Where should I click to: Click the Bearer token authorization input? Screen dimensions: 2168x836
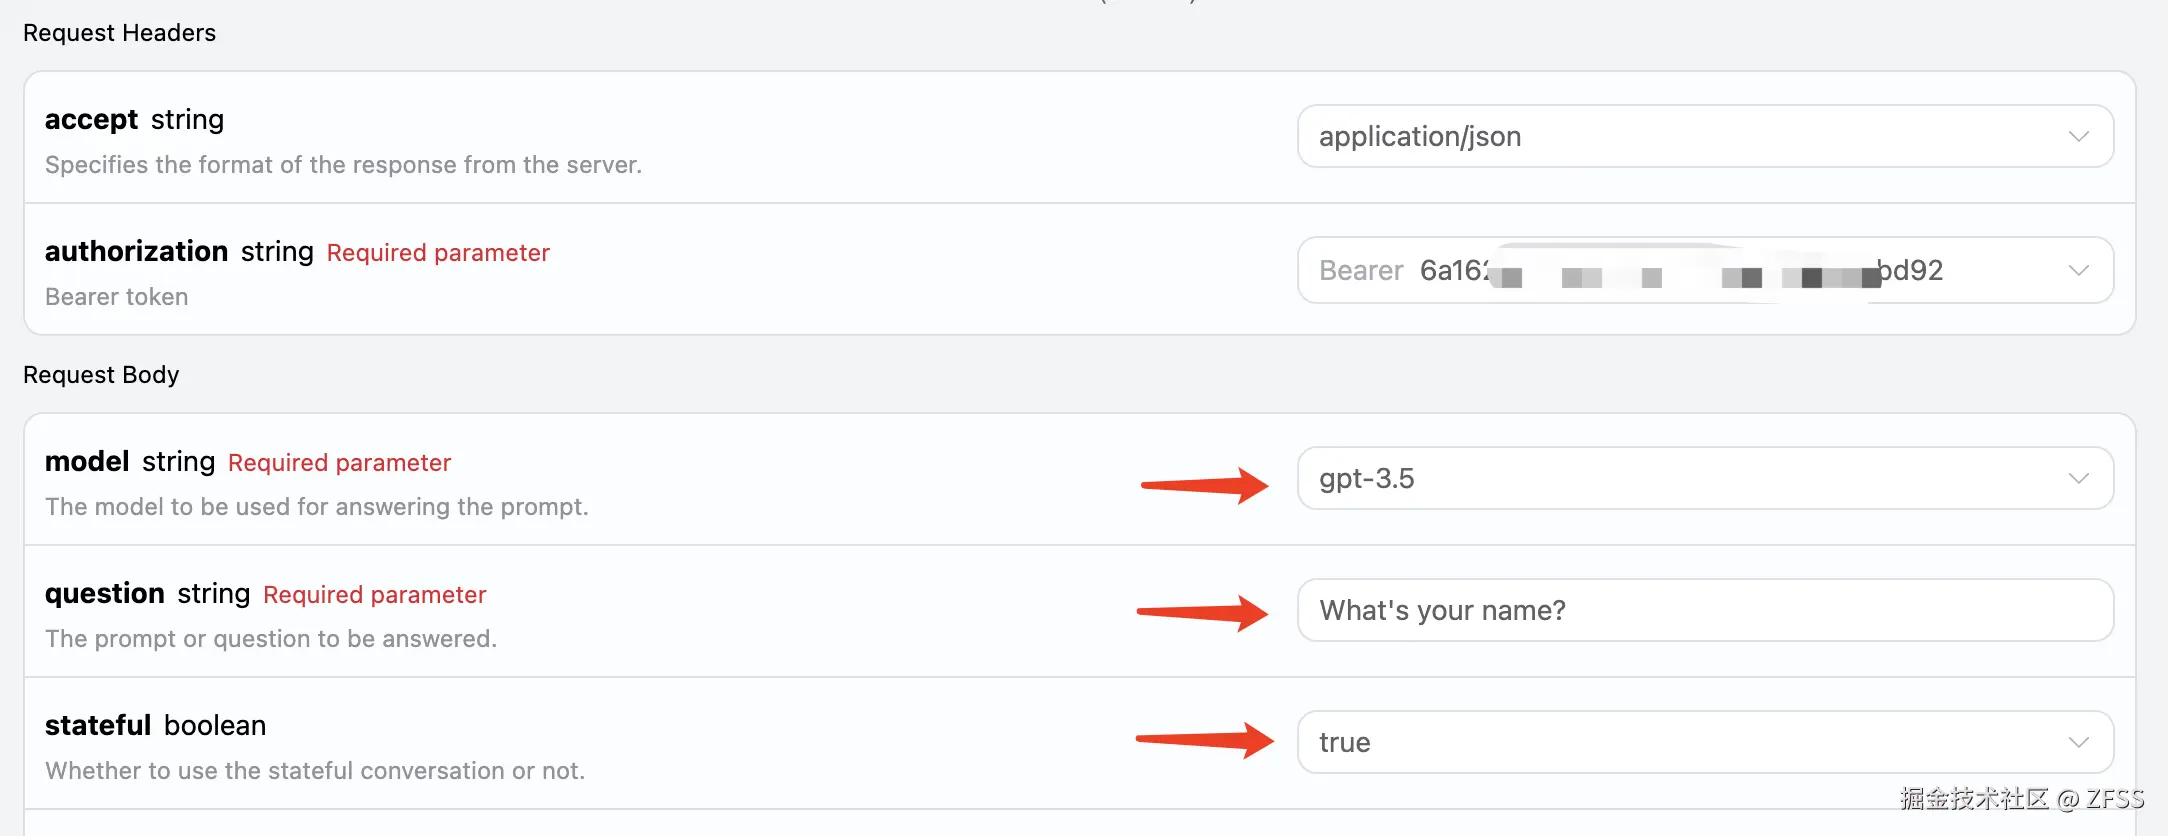(1680, 270)
